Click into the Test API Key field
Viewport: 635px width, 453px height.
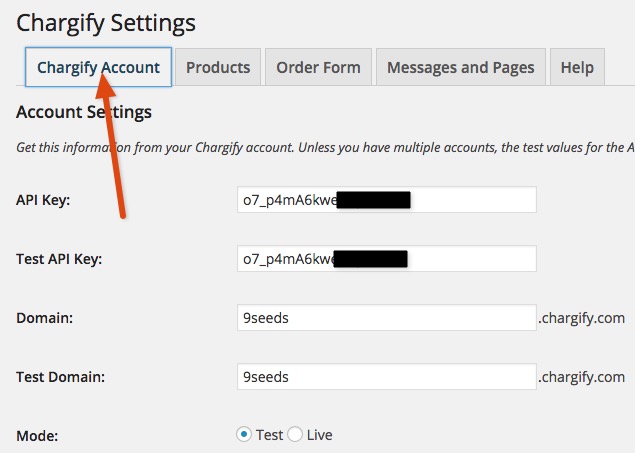(387, 259)
